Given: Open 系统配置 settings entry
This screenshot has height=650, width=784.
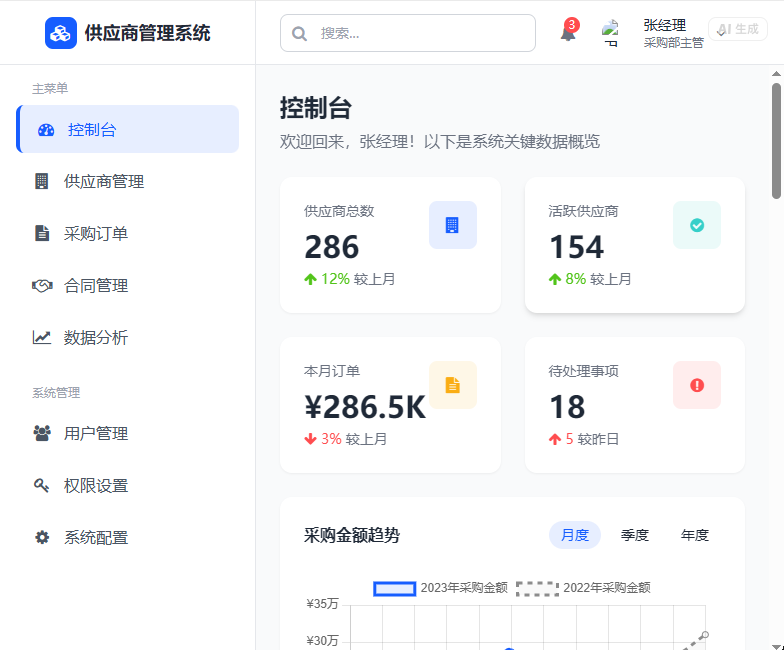Looking at the screenshot, I should click(128, 538).
